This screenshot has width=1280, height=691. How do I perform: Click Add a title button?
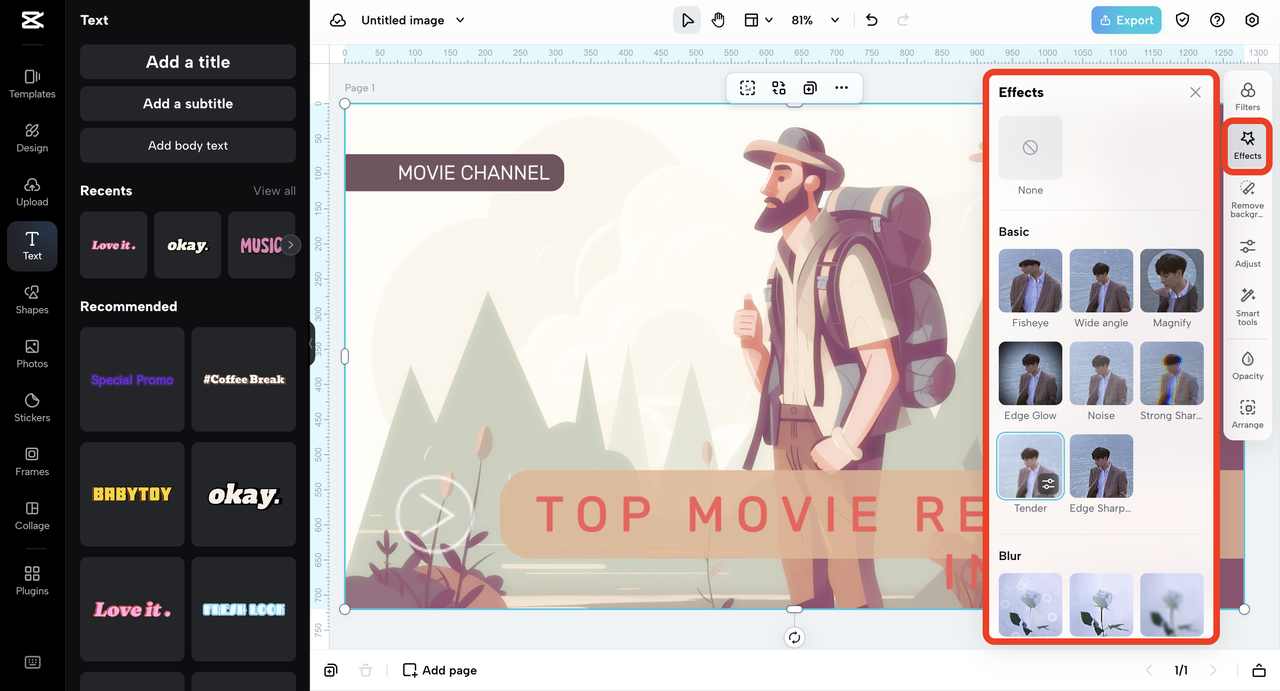[188, 62]
